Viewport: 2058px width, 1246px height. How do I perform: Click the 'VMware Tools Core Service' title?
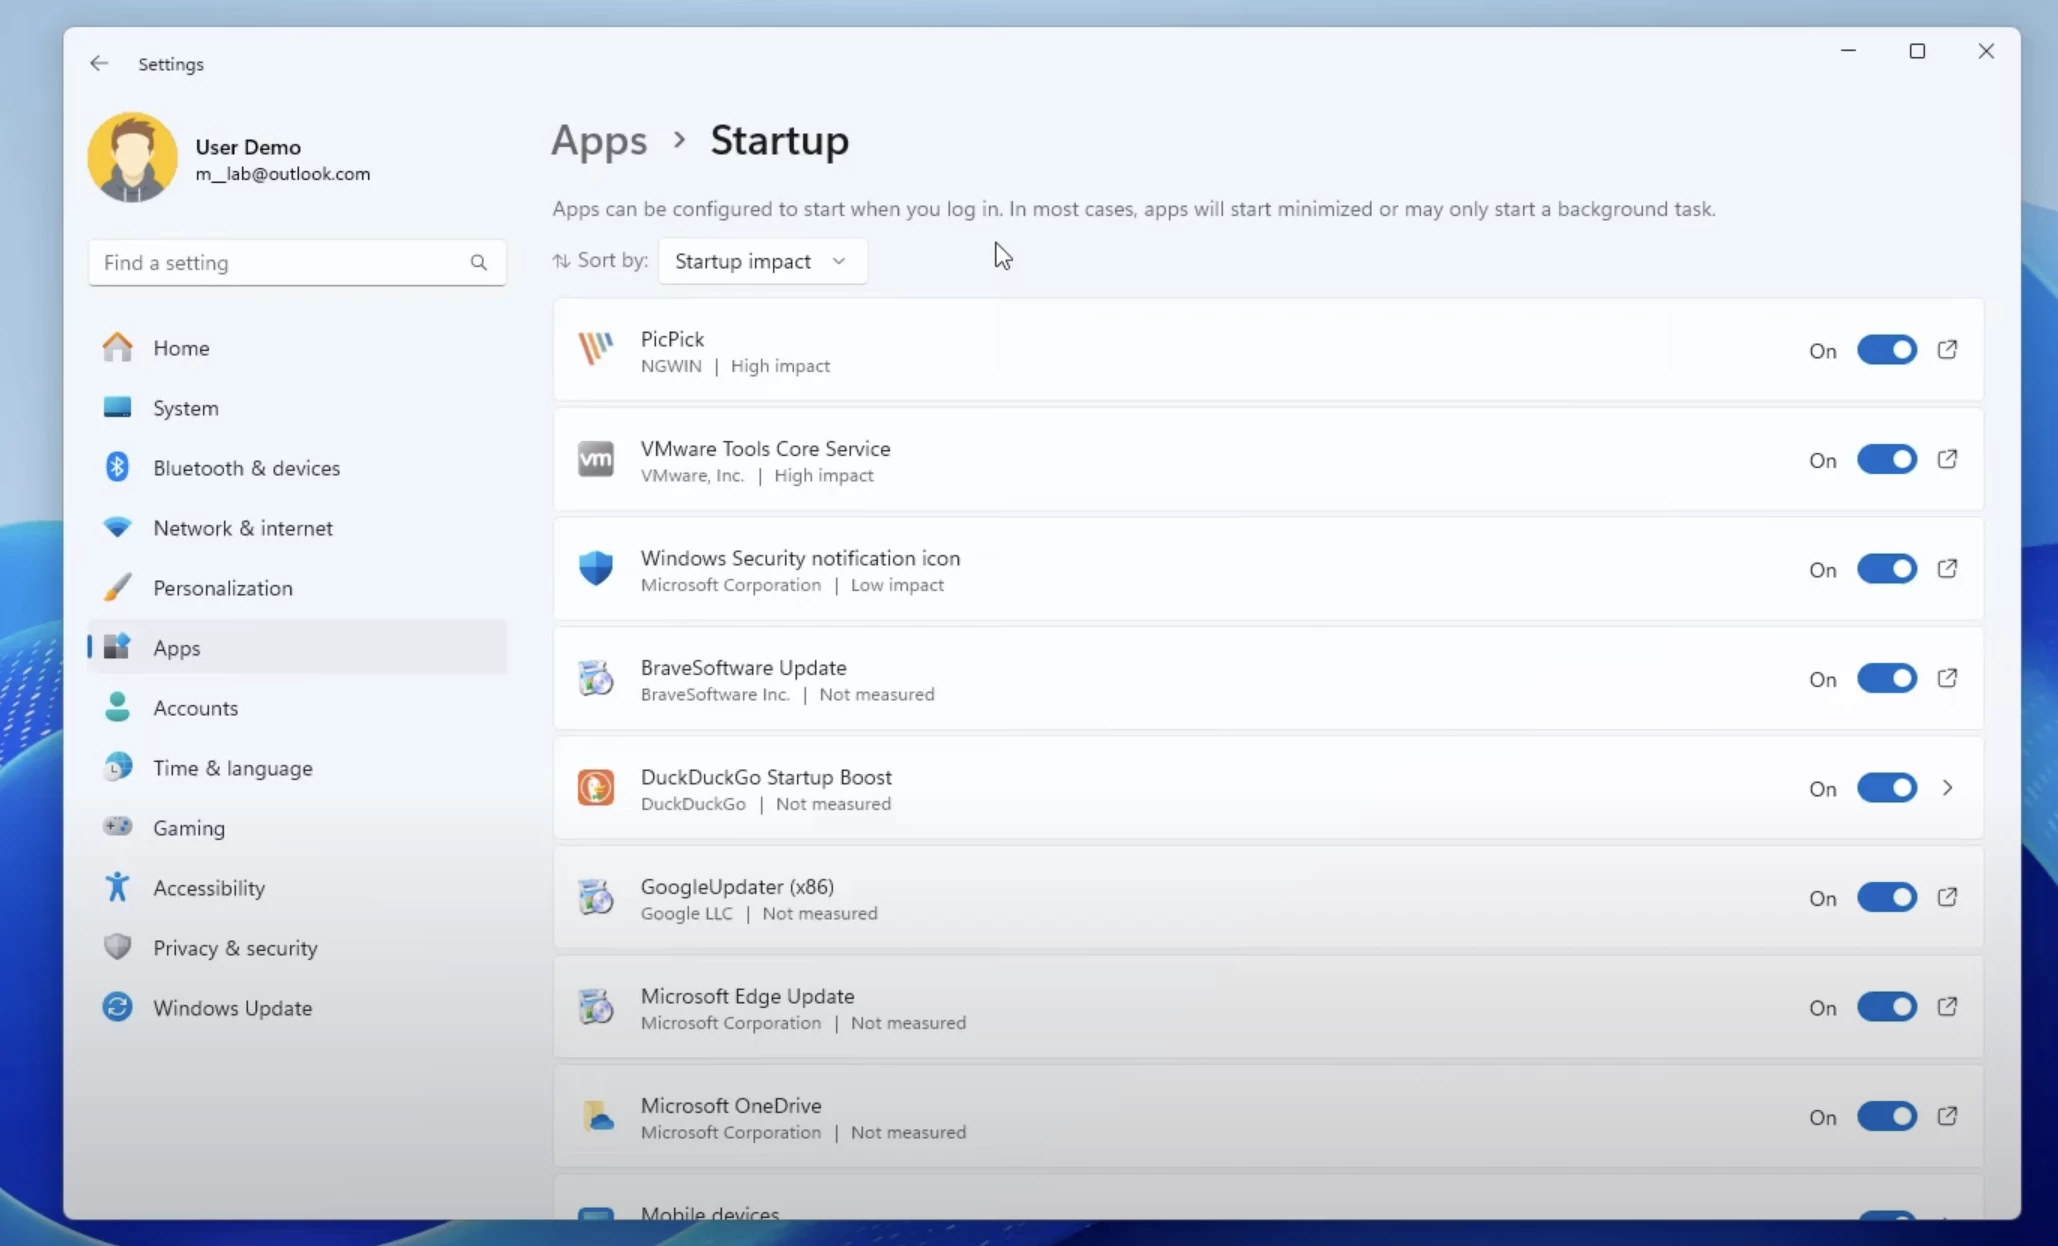(x=765, y=448)
